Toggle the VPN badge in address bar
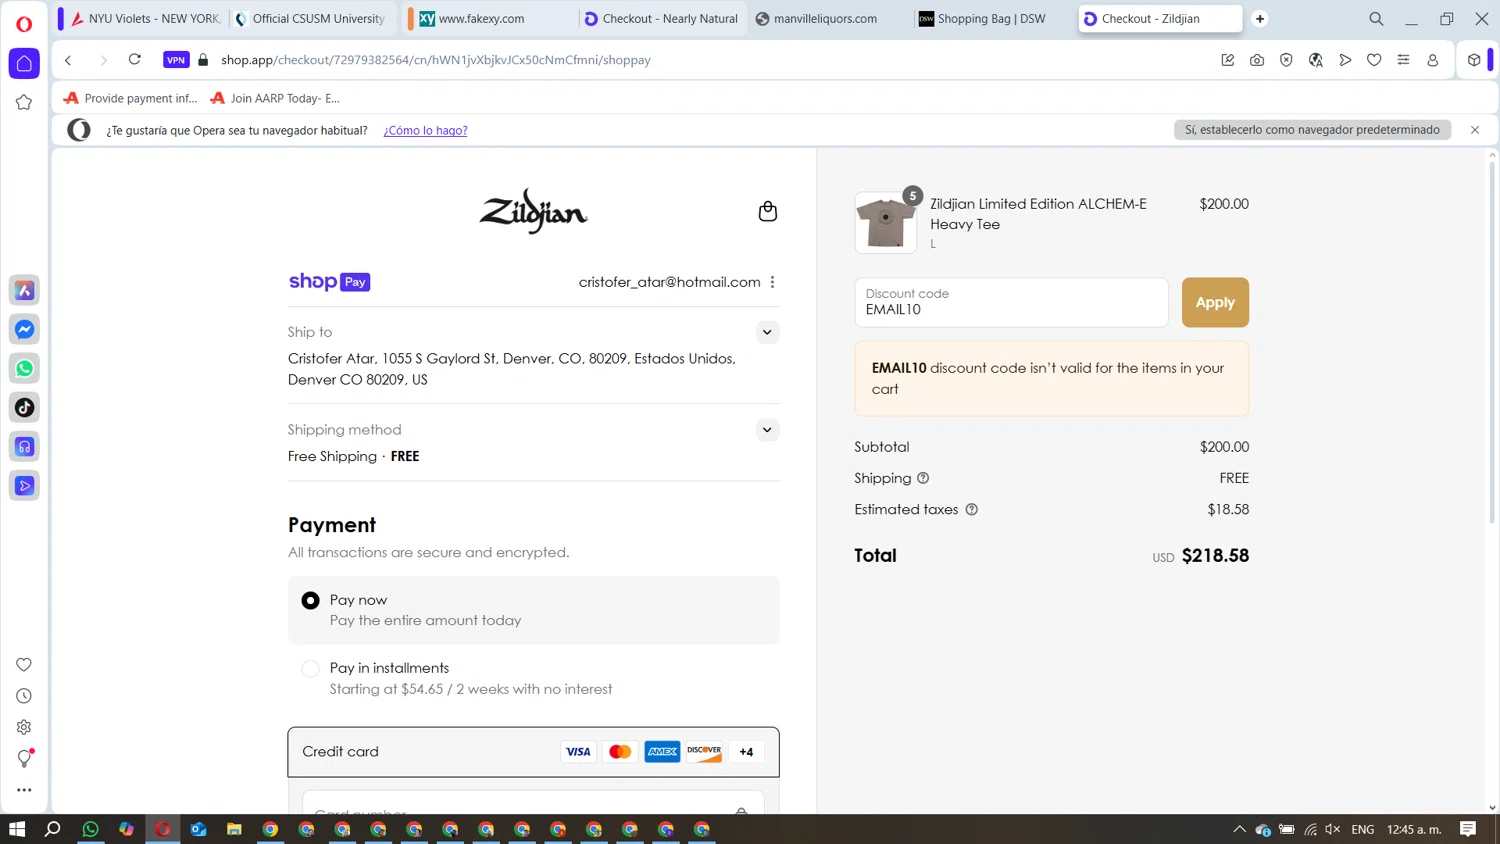This screenshot has height=844, width=1500. (176, 60)
